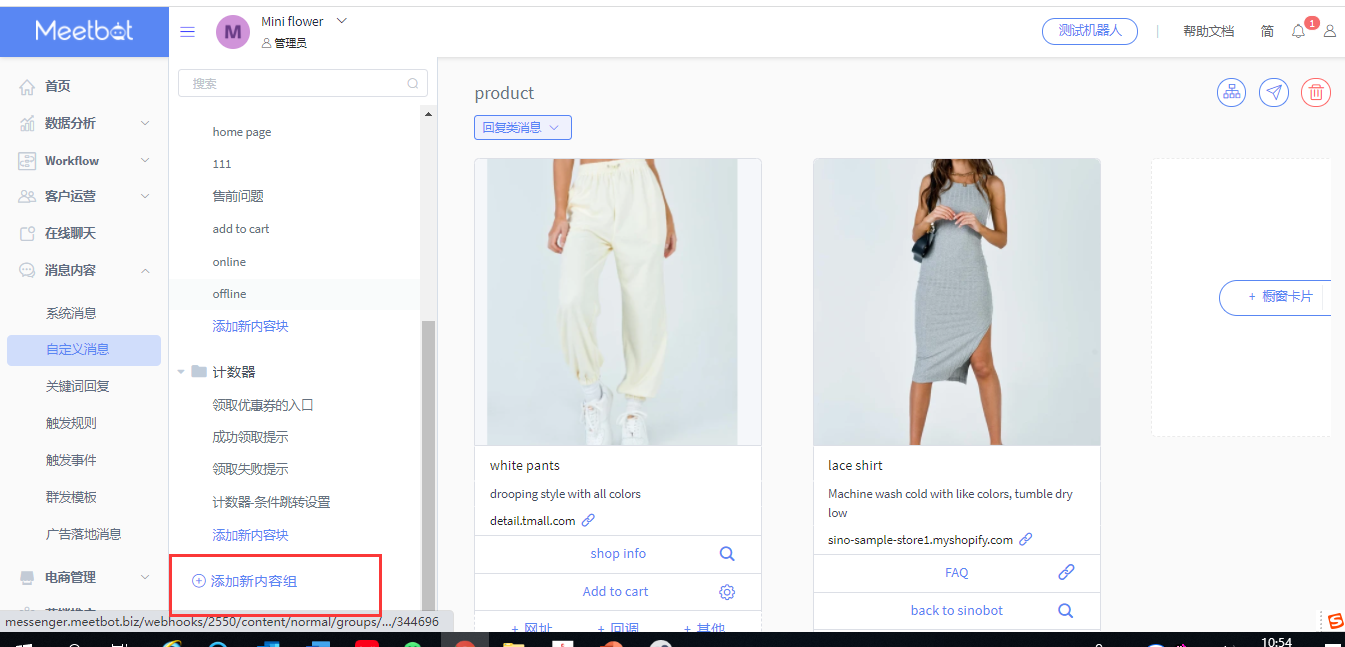Select the offline content block
The width and height of the screenshot is (1345, 647).
tap(229, 294)
